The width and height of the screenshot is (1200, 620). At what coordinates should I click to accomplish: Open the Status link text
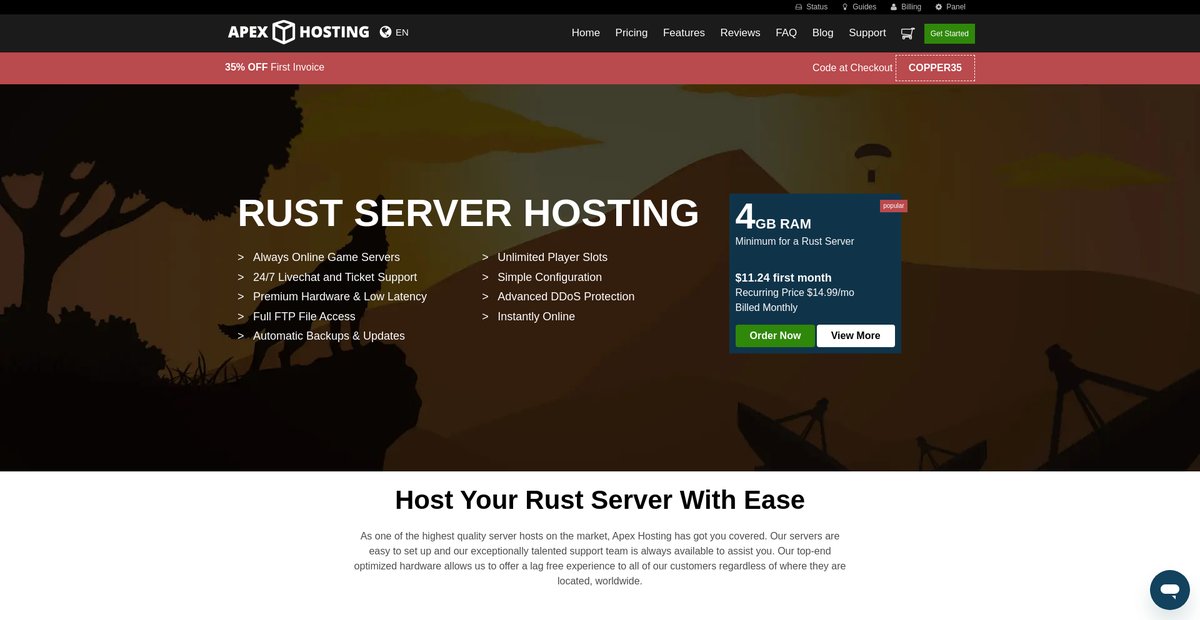817,7
